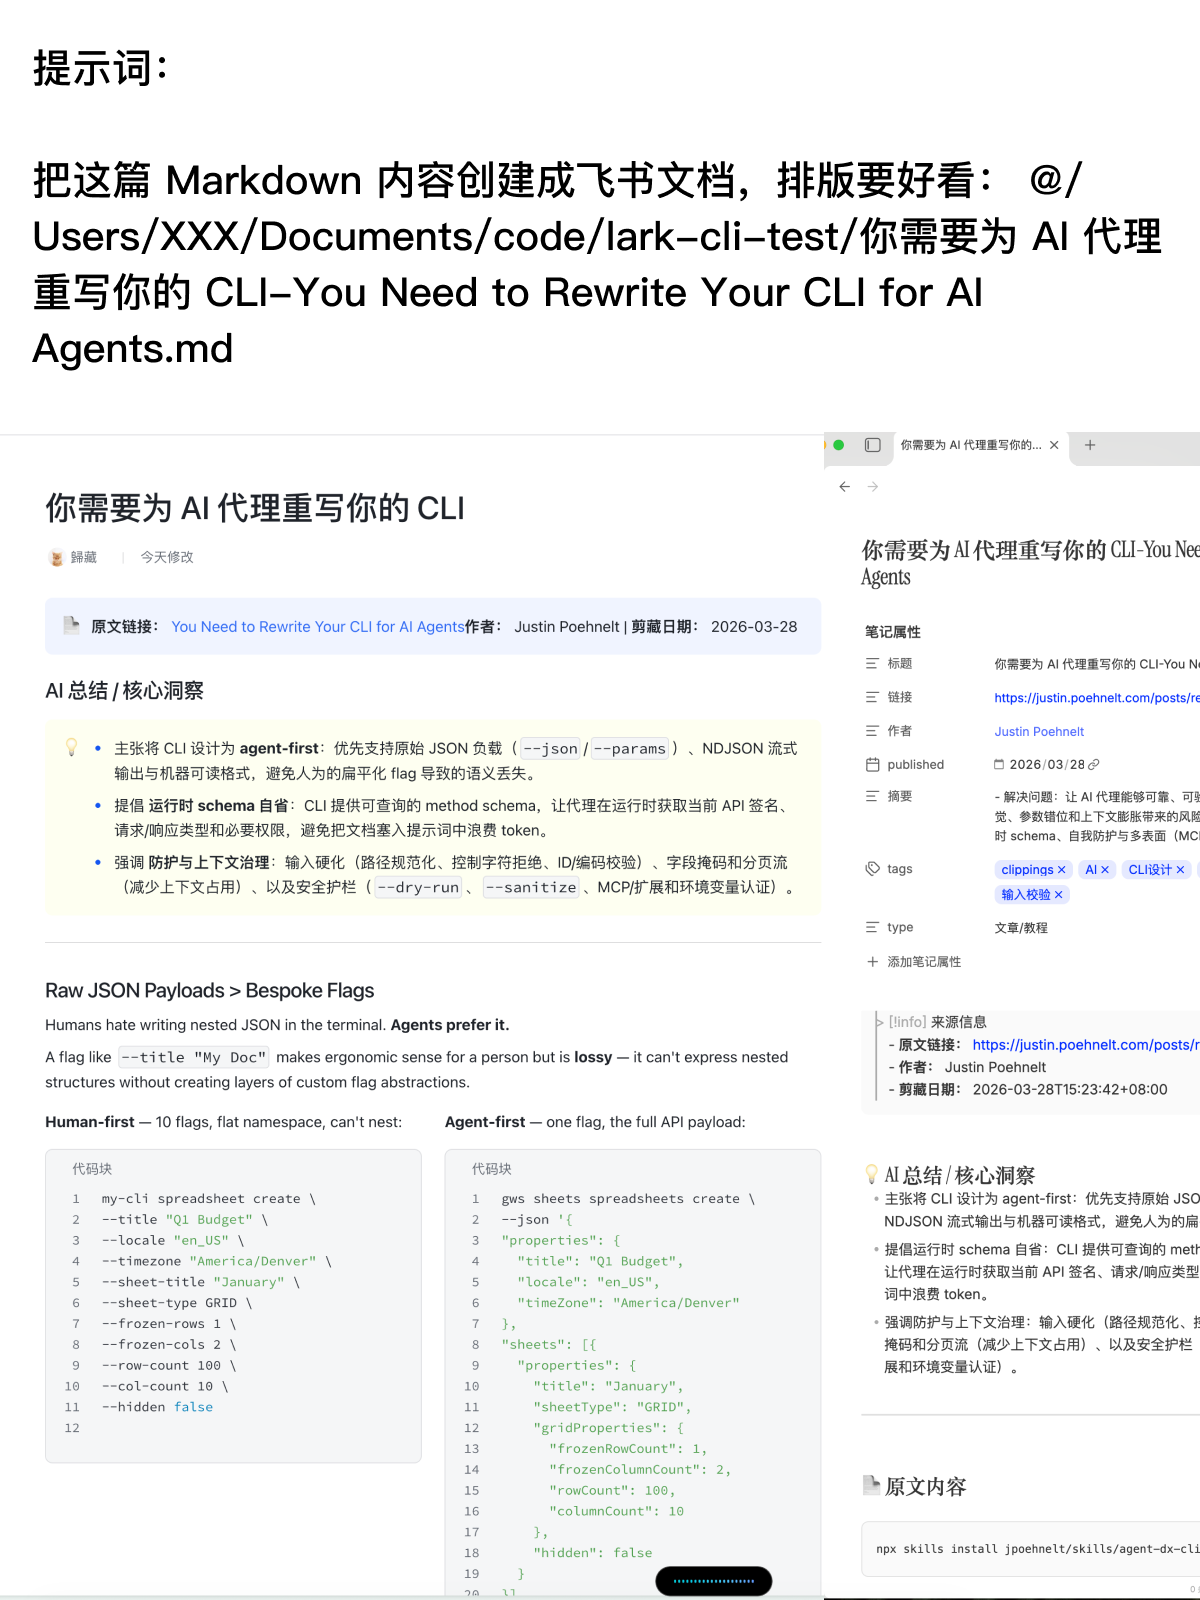Remove the CLI设计 tag
Image resolution: width=1200 pixels, height=1600 pixels.
coord(1180,870)
